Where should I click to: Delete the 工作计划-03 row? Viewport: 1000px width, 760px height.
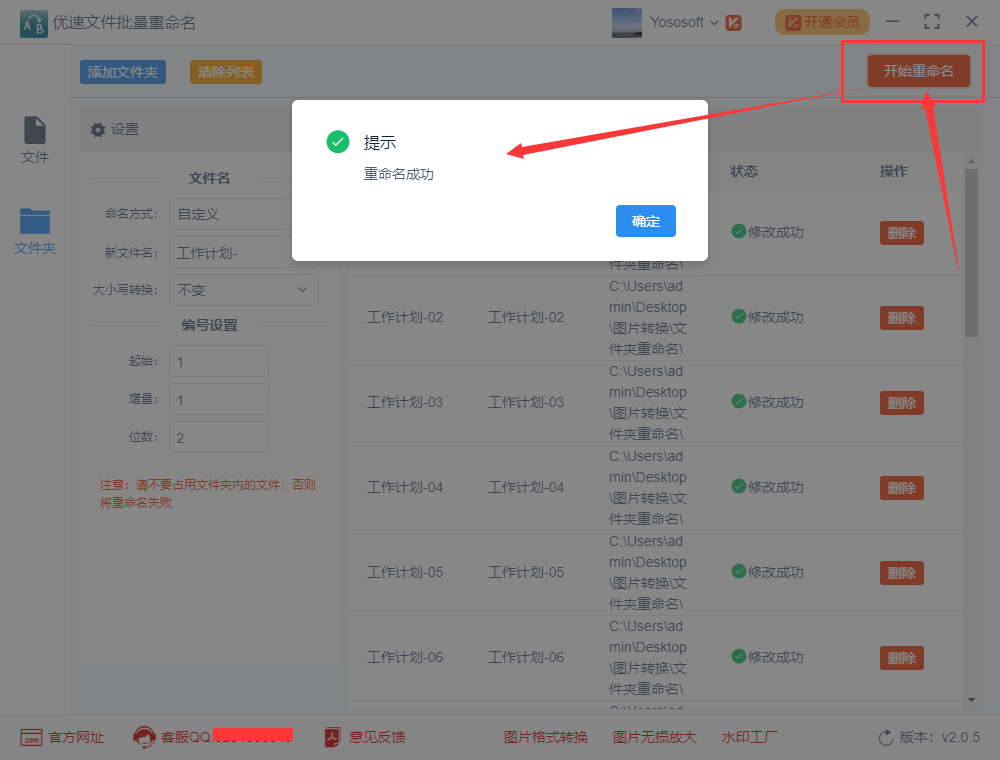pos(902,403)
